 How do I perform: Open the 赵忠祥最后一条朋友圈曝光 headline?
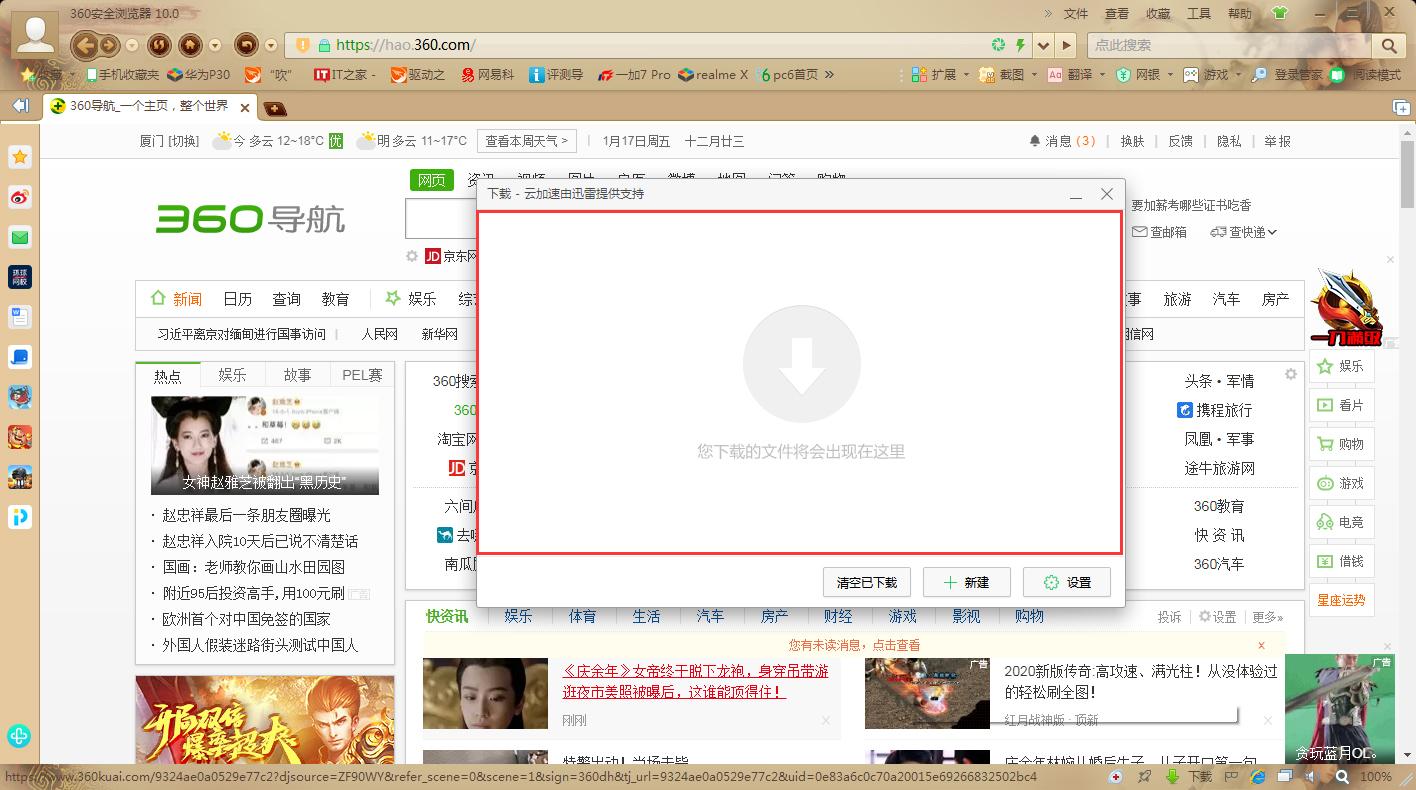point(246,515)
